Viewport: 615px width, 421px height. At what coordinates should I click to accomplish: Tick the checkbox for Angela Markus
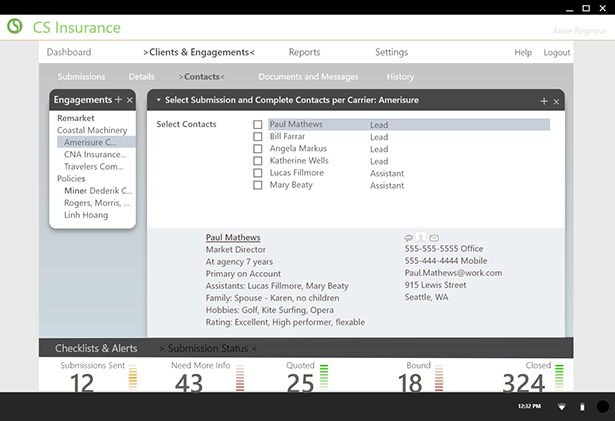point(258,149)
